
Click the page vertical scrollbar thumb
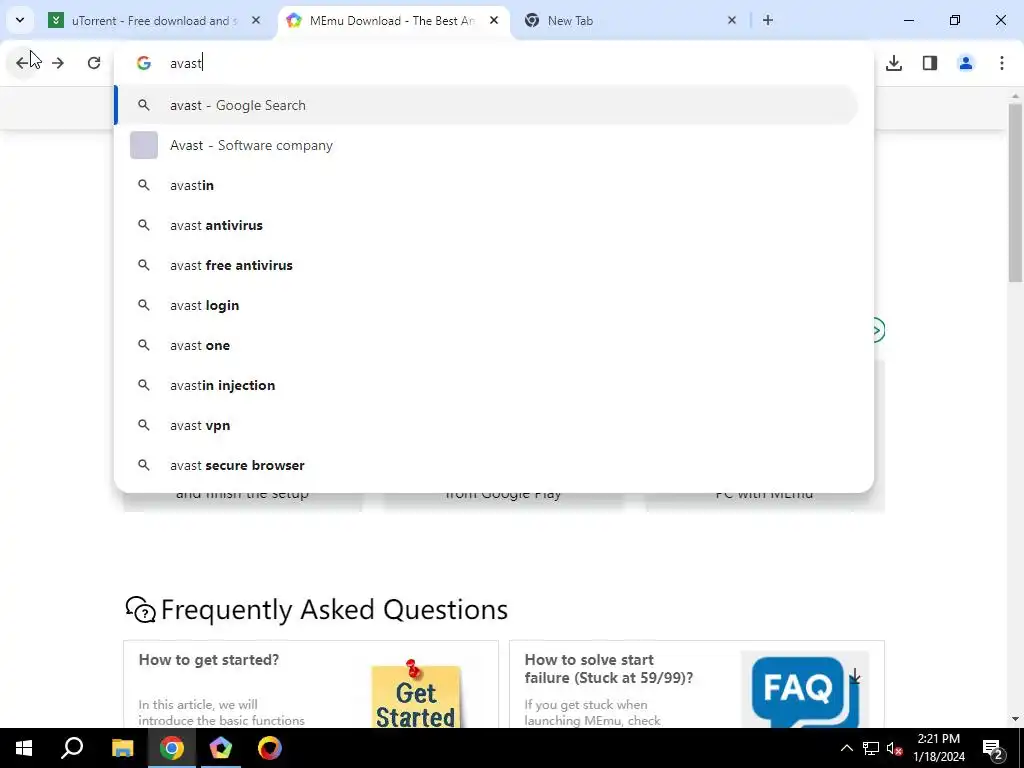pyautogui.click(x=1015, y=193)
